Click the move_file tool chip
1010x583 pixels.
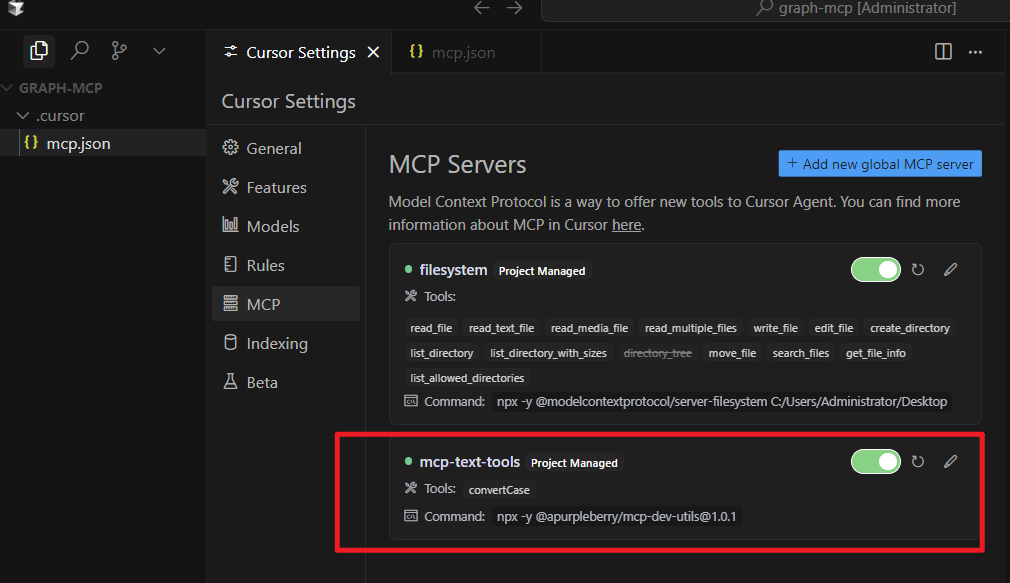[732, 353]
